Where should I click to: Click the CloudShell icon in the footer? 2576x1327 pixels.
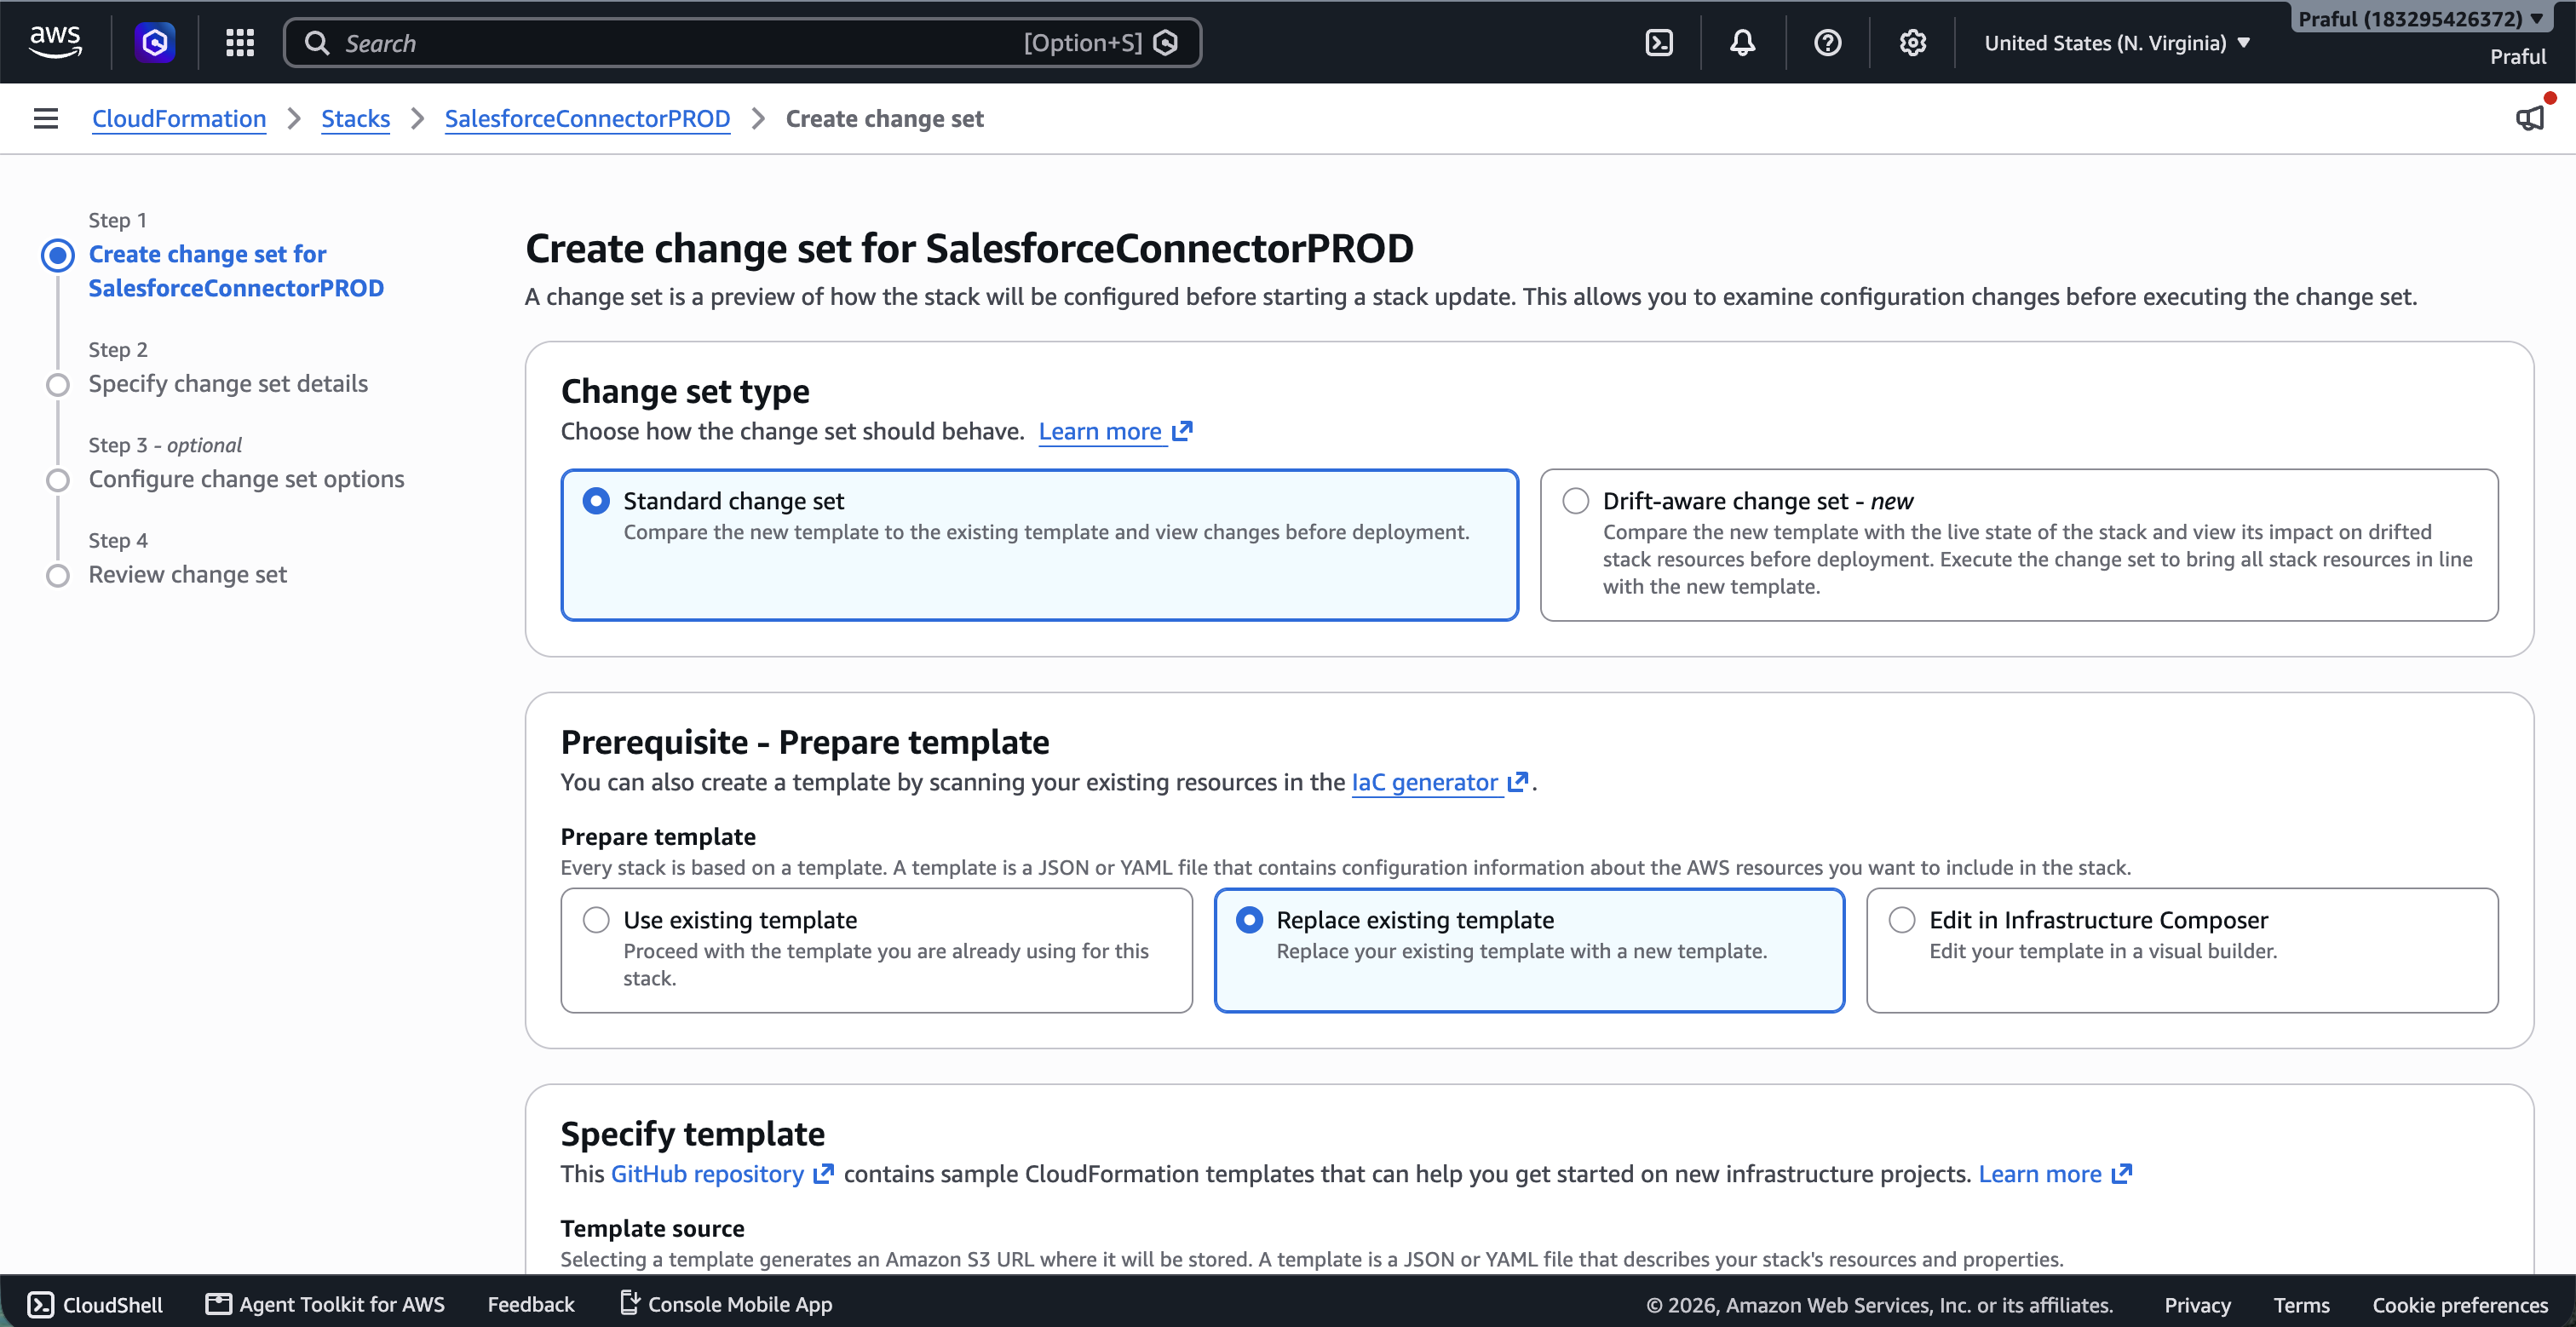(x=41, y=1304)
